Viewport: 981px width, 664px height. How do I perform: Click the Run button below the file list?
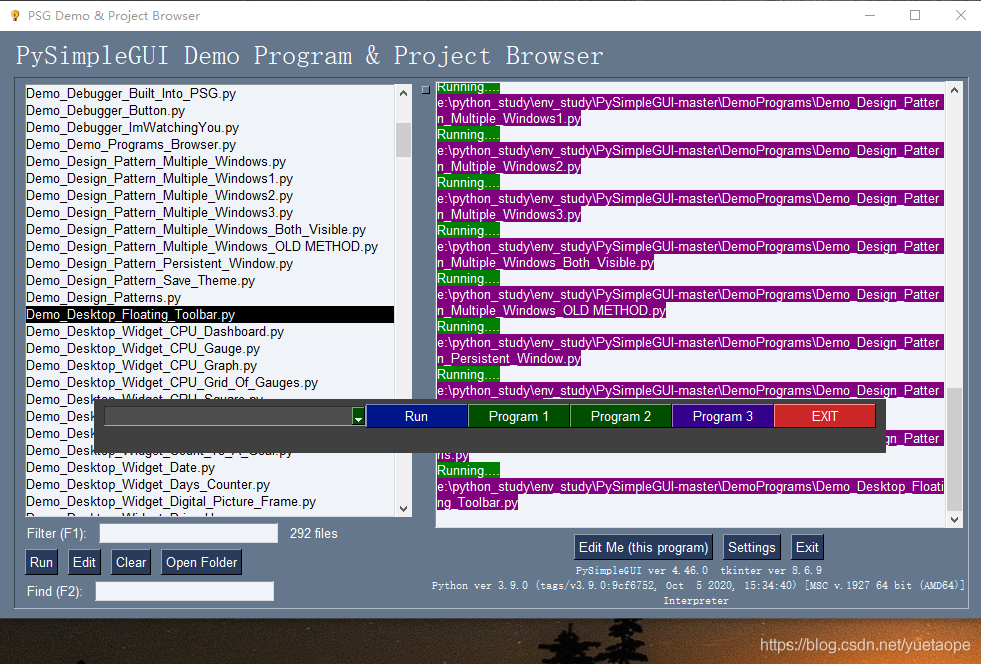41,563
